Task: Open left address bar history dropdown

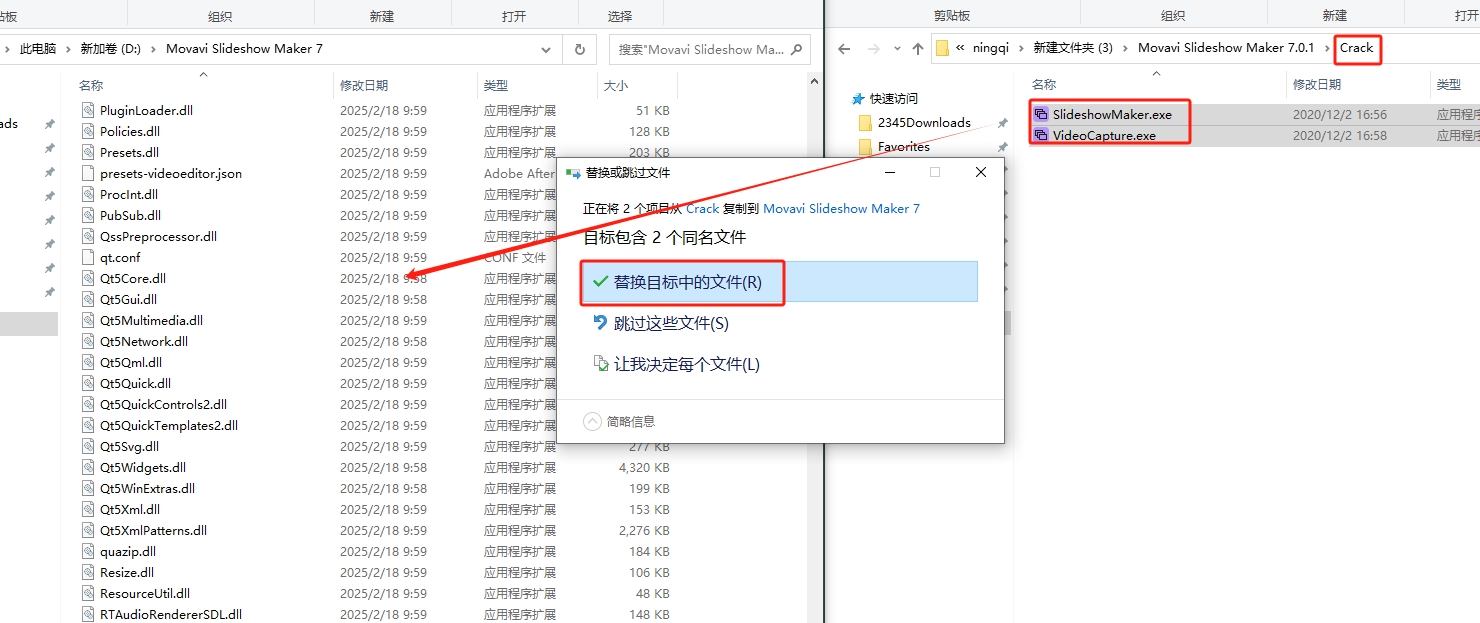Action: (546, 49)
